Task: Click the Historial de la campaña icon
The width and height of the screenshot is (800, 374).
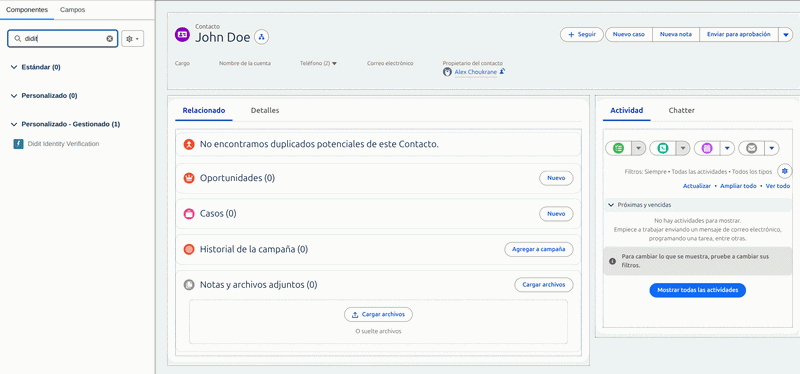Action: 189,250
